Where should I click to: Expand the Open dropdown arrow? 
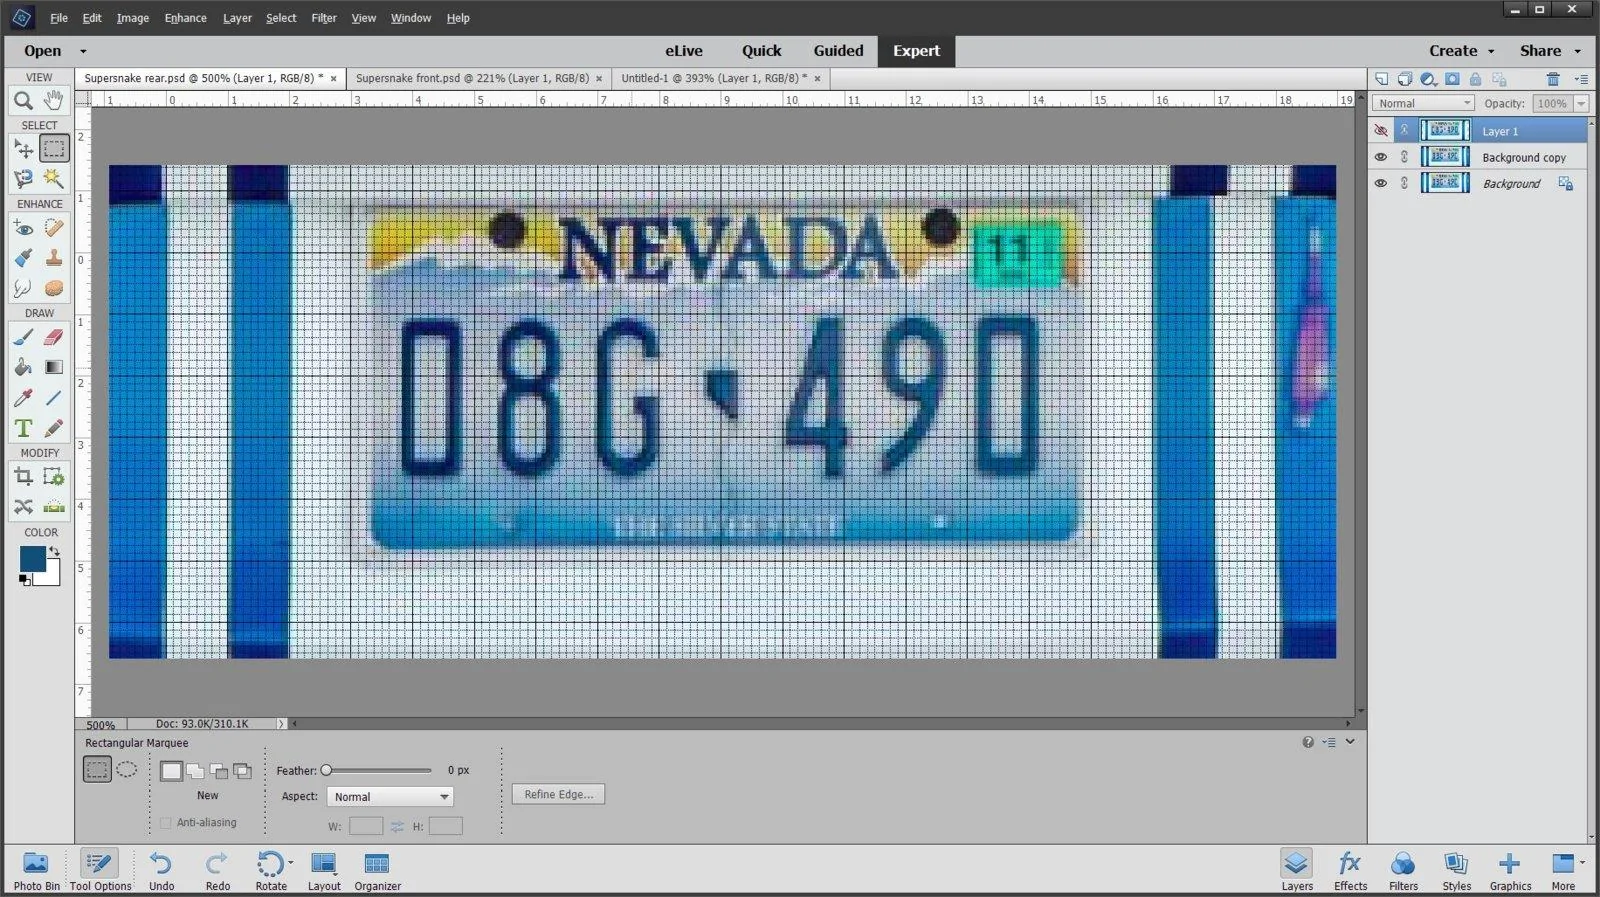[83, 51]
